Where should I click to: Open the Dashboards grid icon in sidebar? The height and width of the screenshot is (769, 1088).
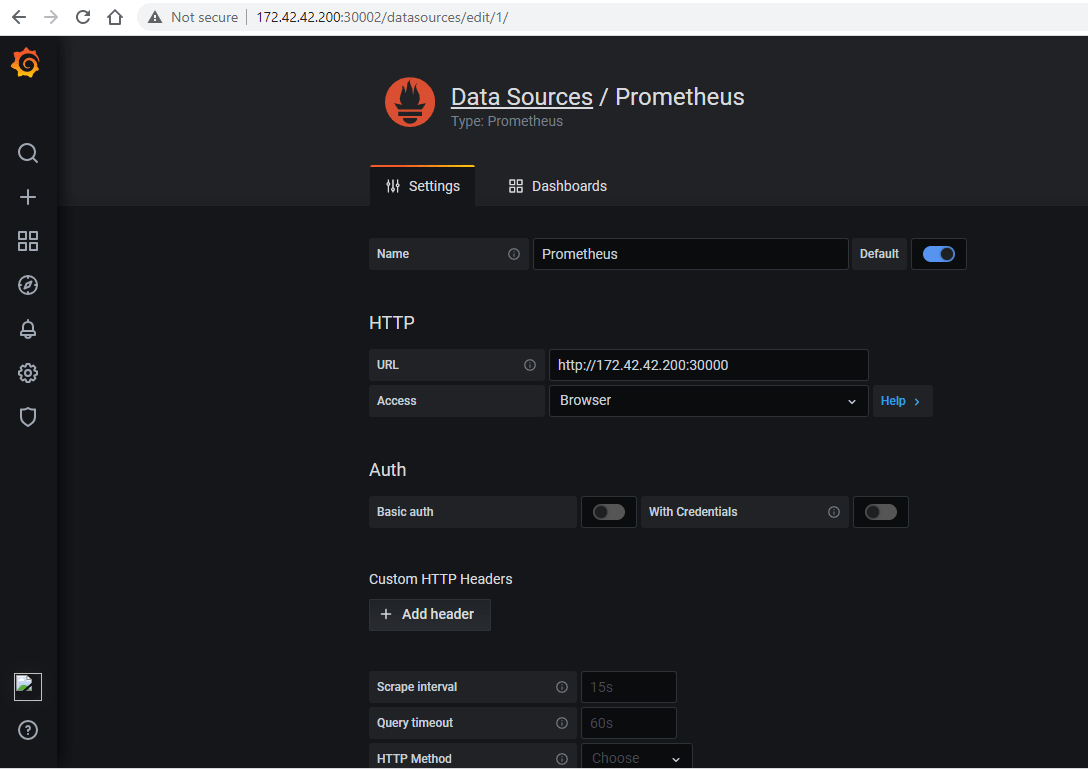click(28, 241)
